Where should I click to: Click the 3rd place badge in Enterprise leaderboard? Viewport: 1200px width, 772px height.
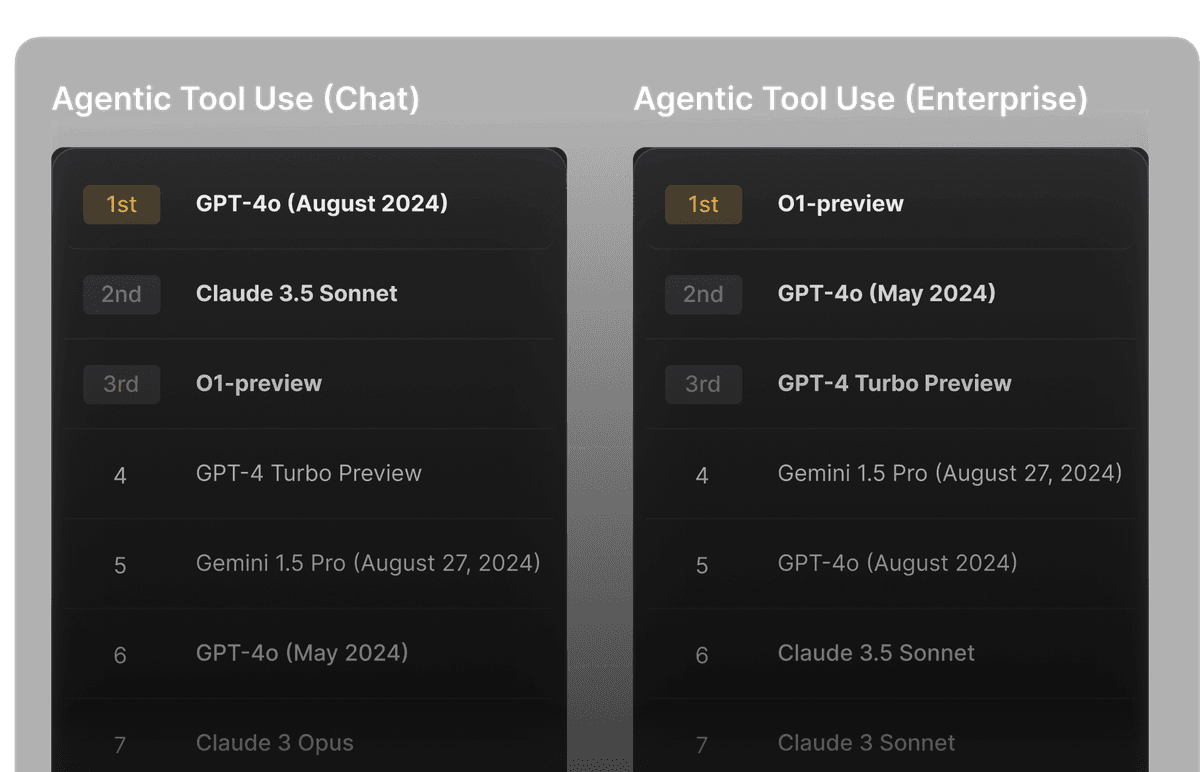click(x=703, y=384)
